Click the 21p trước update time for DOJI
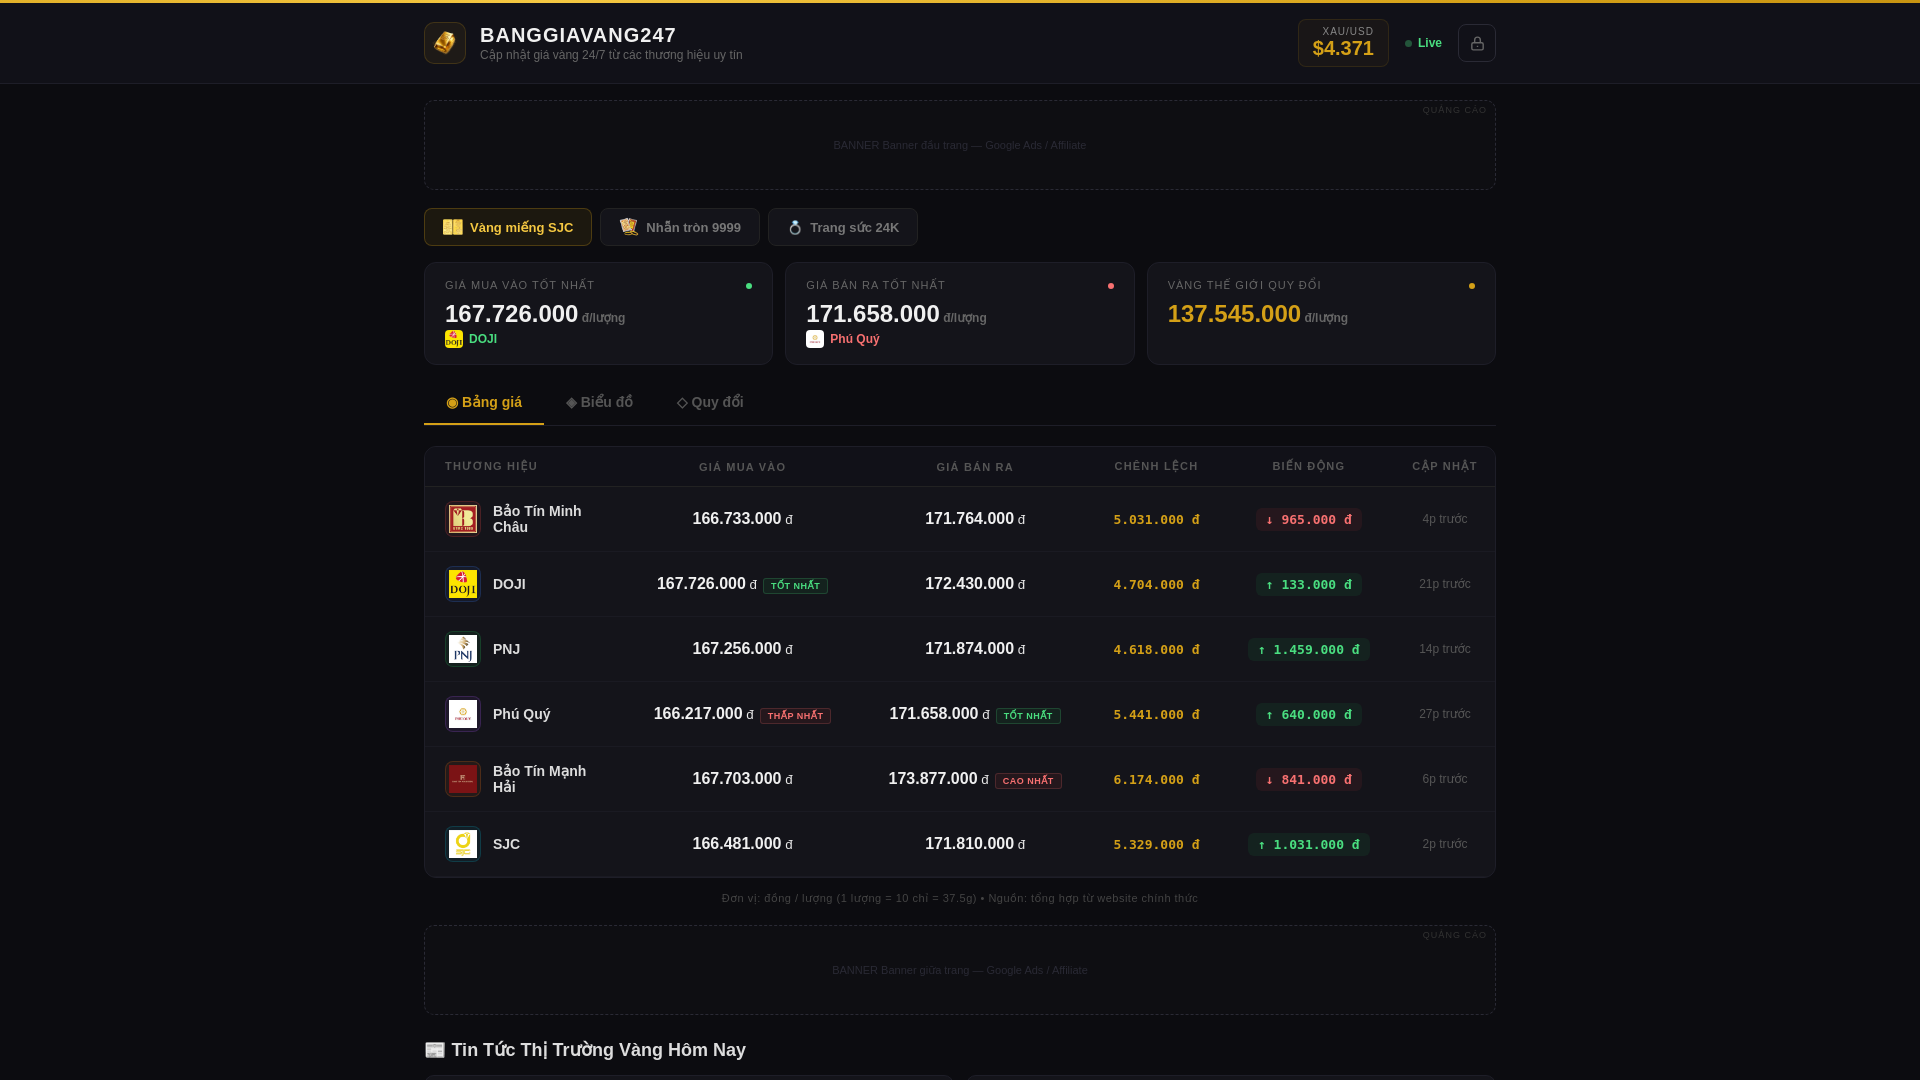The image size is (1920, 1080). [1444, 584]
